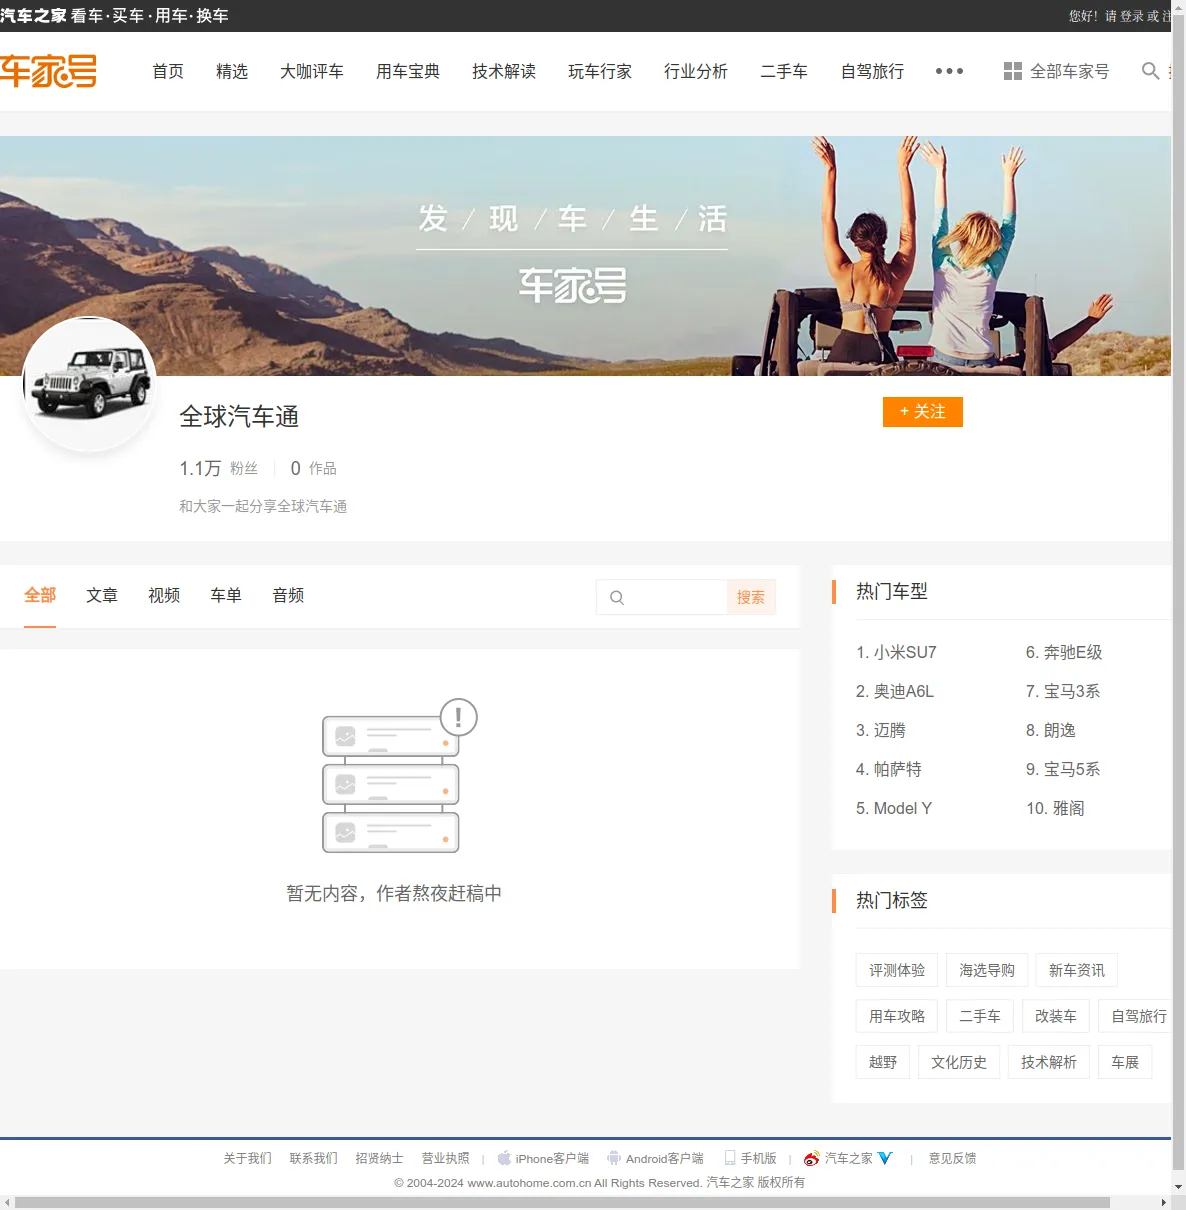Click the 搜索 button
1186x1210 pixels.
(x=751, y=597)
